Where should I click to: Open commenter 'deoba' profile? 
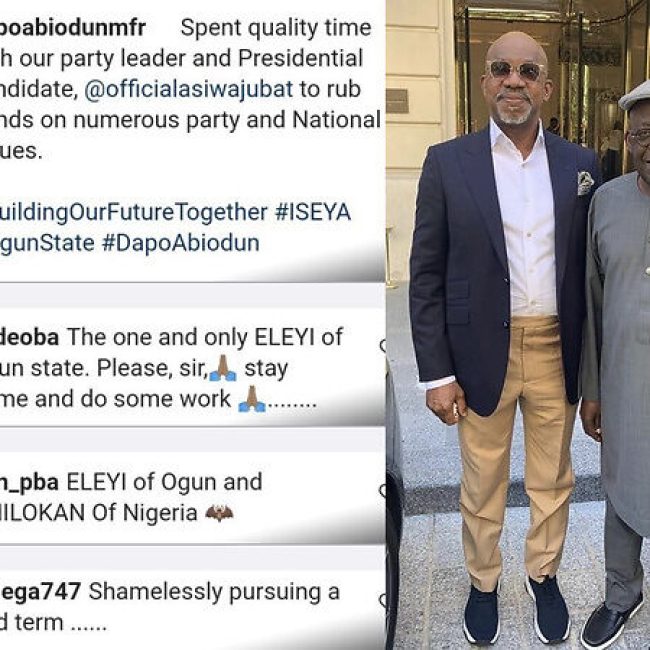point(29,337)
